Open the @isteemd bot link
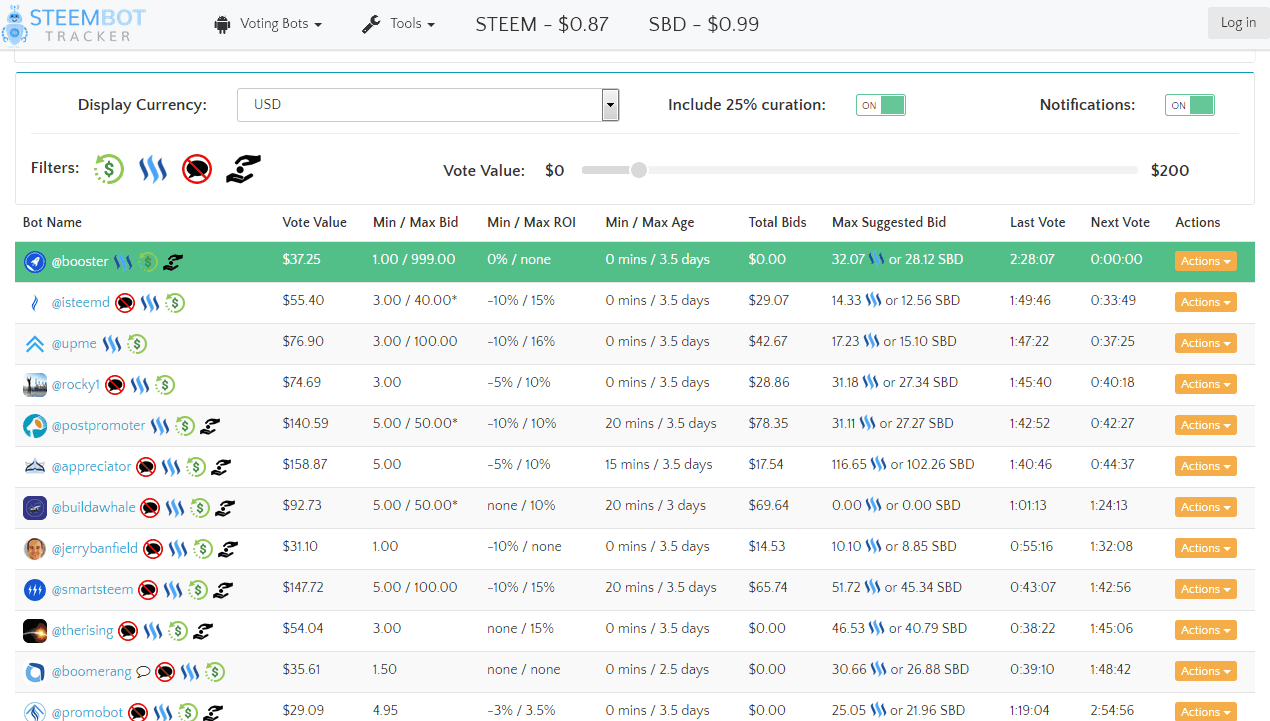This screenshot has height=721, width=1270. tap(81, 302)
